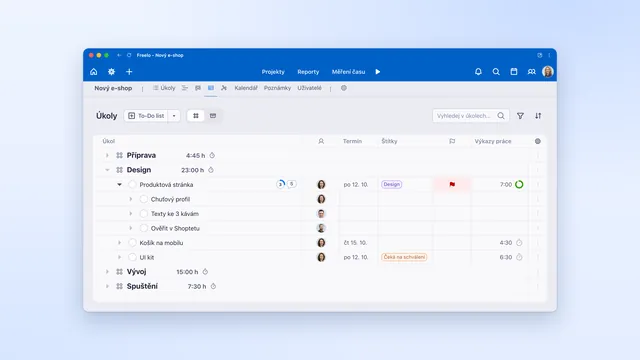640x360 pixels.
Task: Select the active table view icon tab
Action: [211, 88]
